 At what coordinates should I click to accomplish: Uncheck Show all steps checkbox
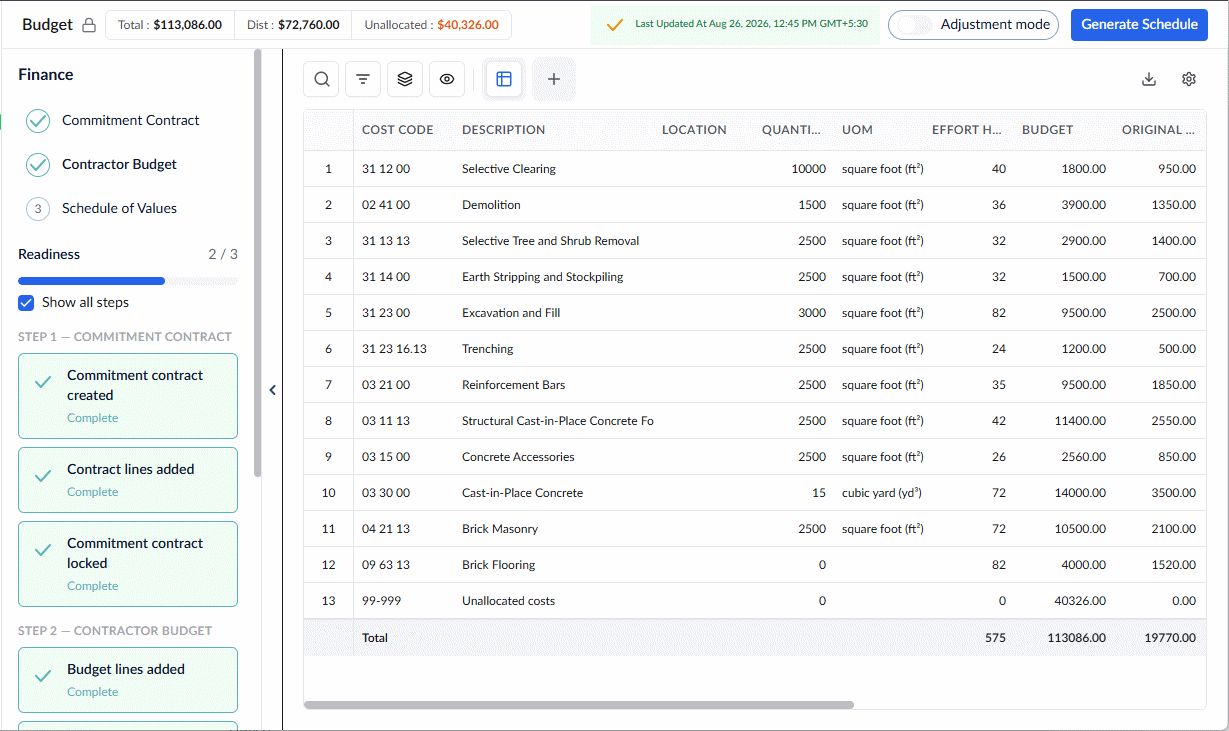27,302
